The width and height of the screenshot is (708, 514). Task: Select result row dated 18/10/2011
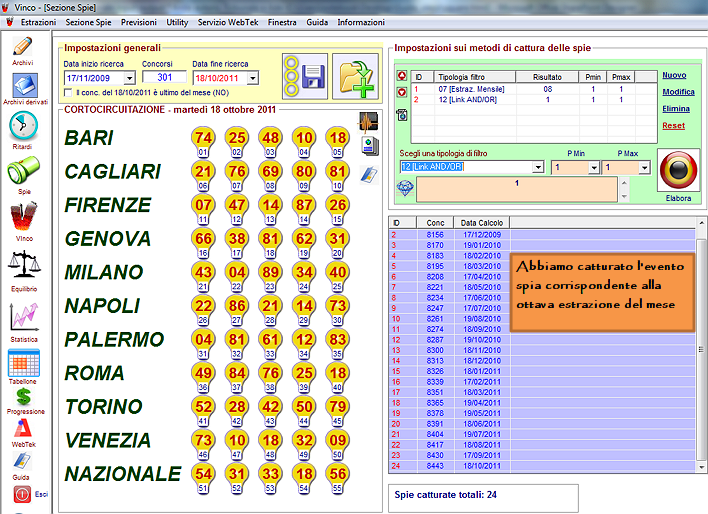(x=542, y=466)
